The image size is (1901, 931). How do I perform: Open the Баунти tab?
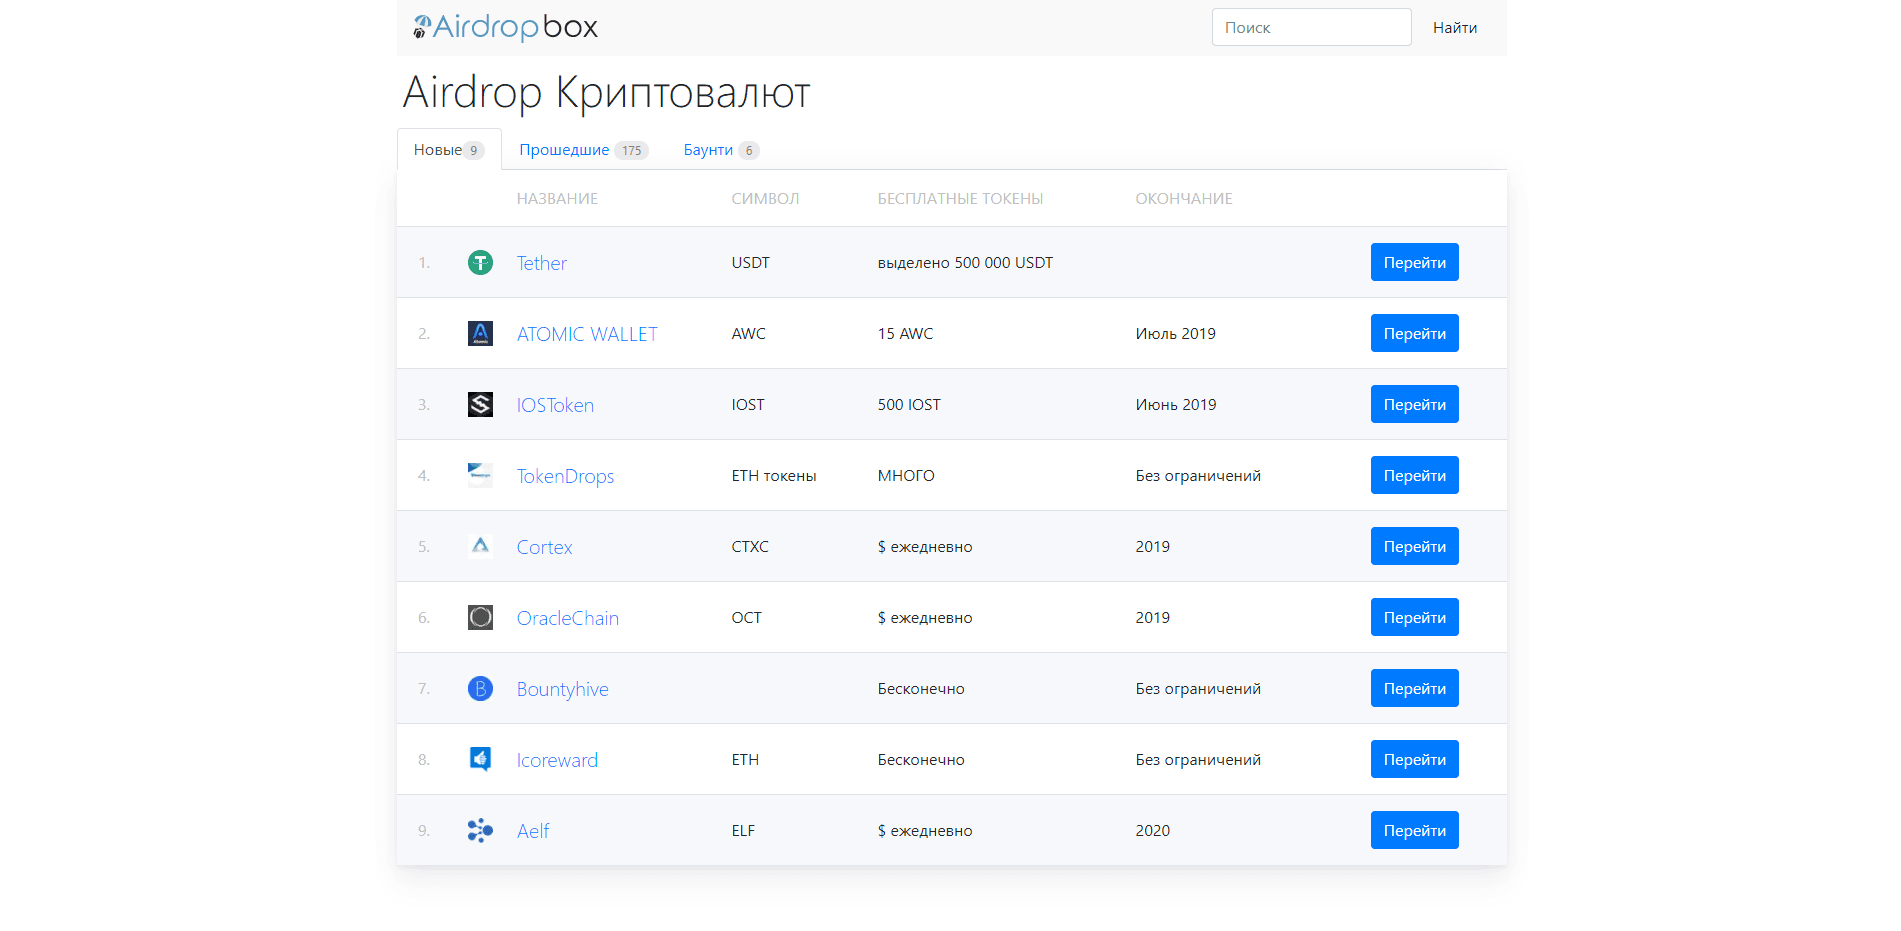pos(711,149)
